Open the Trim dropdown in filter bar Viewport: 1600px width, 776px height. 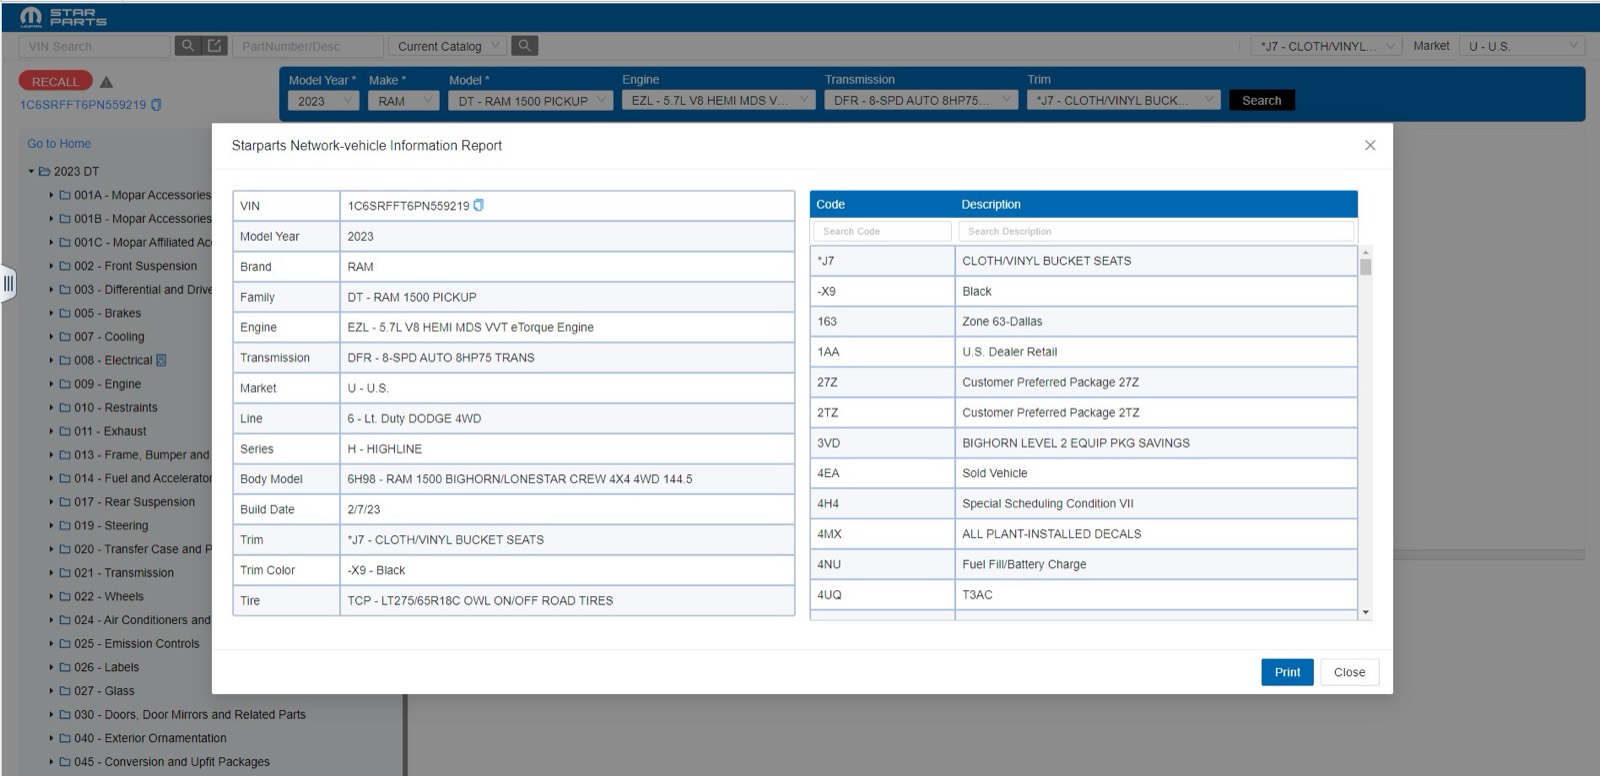pyautogui.click(x=1124, y=100)
